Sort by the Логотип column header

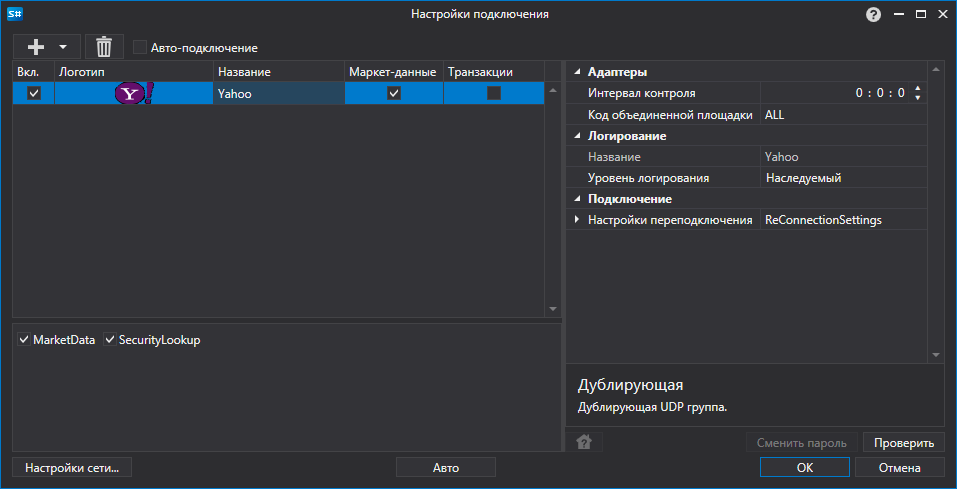[134, 72]
